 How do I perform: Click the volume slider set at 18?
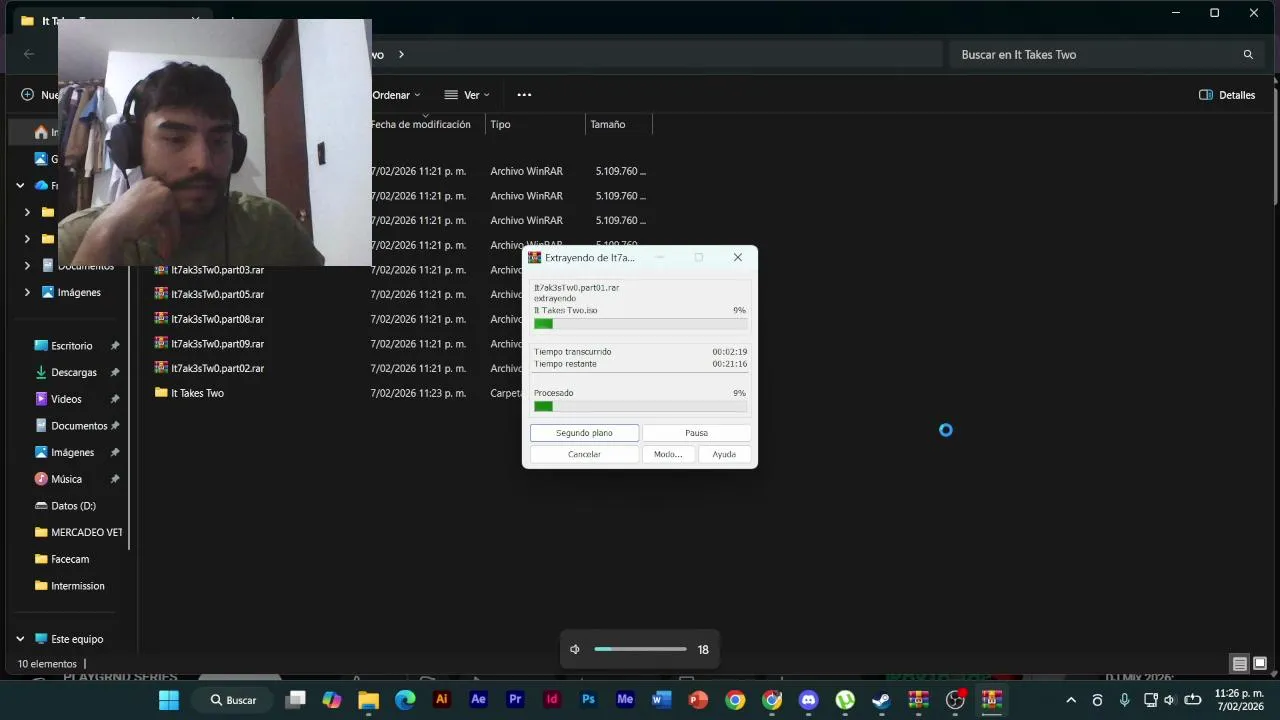pyautogui.click(x=640, y=650)
